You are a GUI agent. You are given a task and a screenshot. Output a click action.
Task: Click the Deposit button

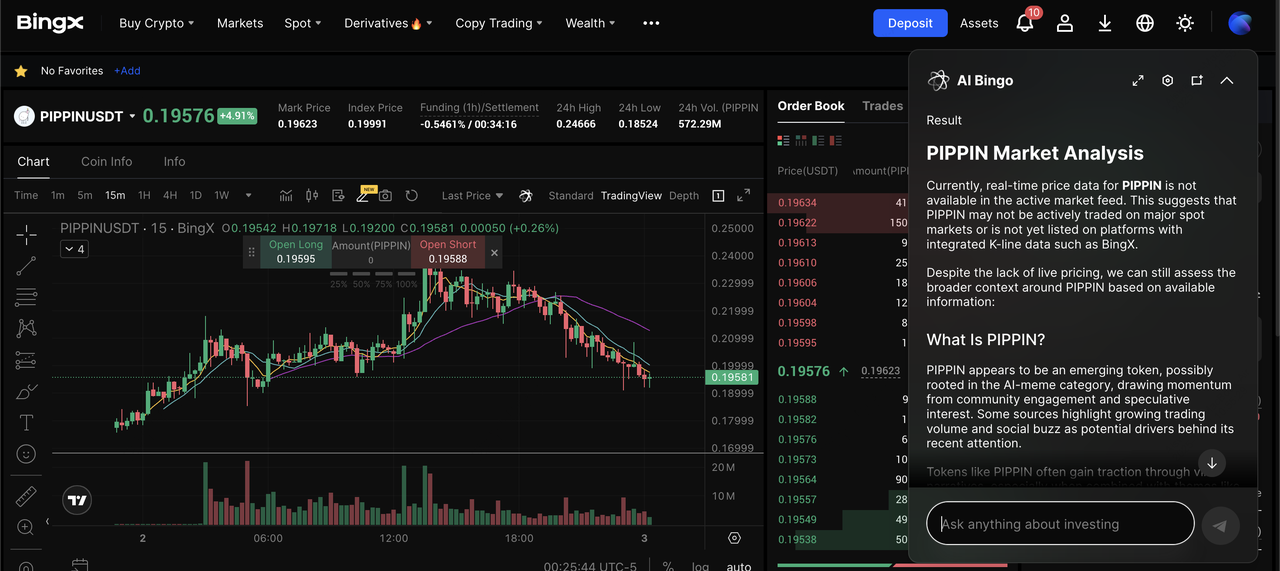[x=910, y=23]
